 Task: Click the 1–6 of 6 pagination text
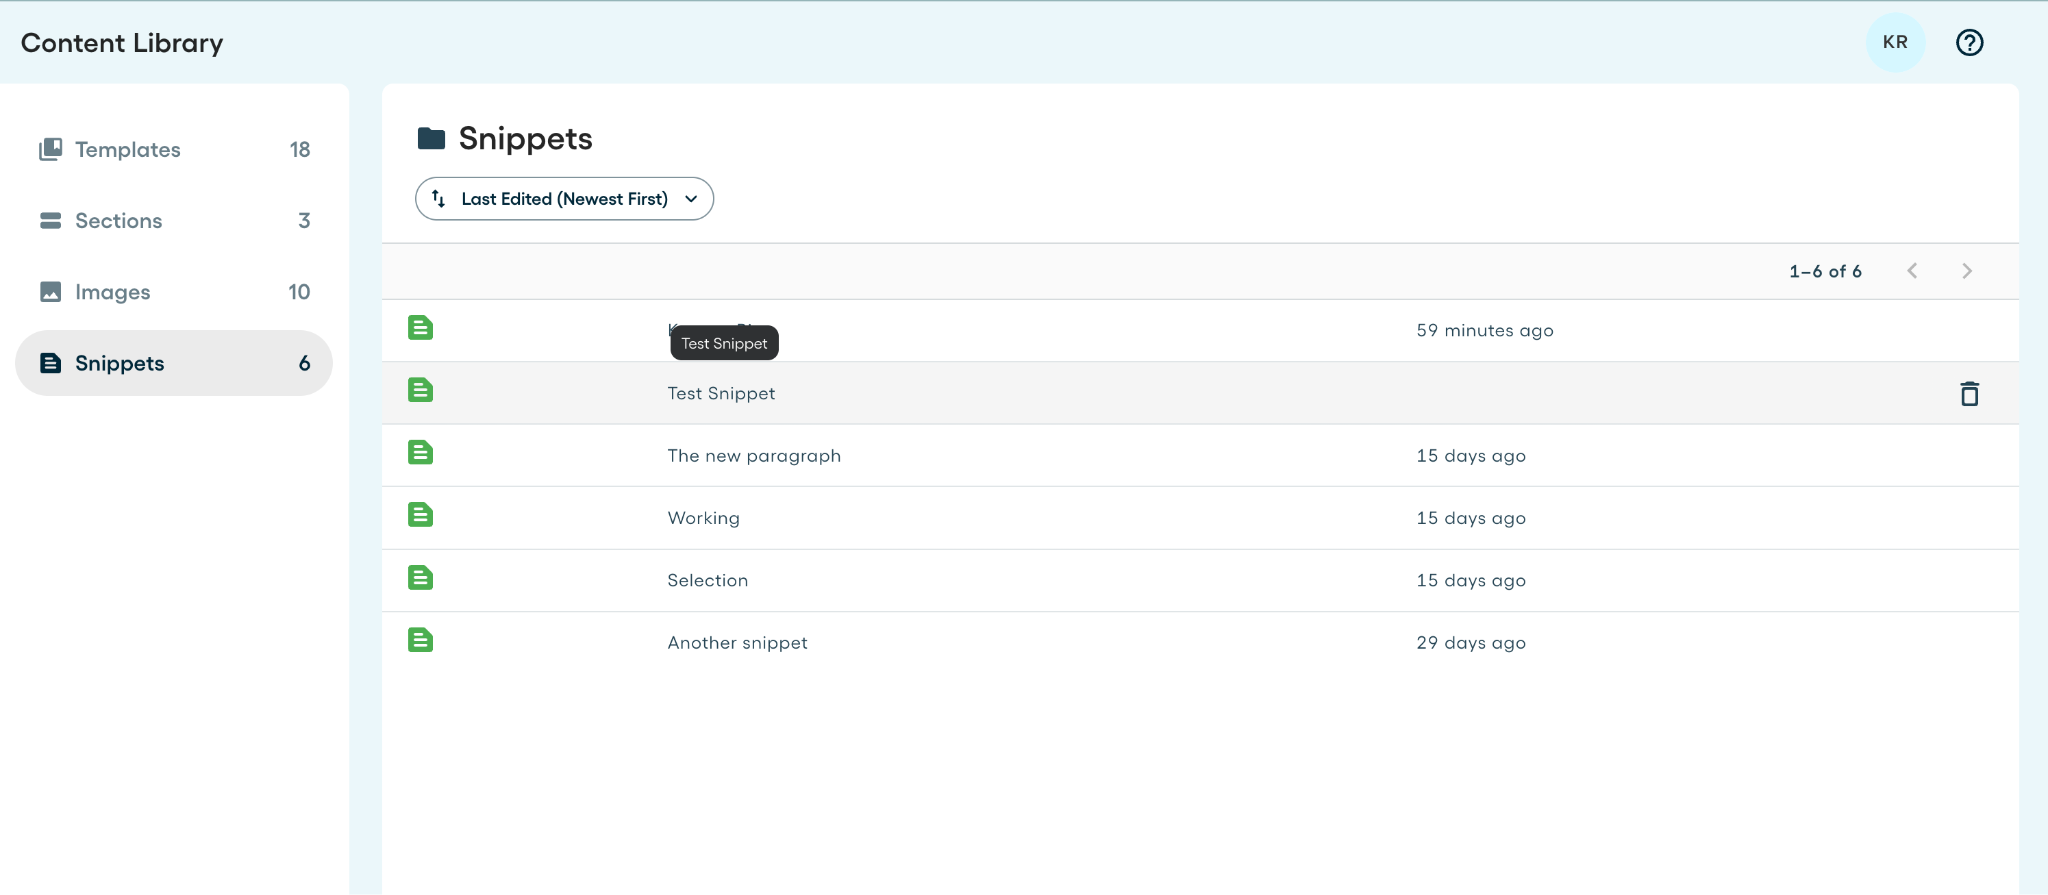click(1825, 271)
